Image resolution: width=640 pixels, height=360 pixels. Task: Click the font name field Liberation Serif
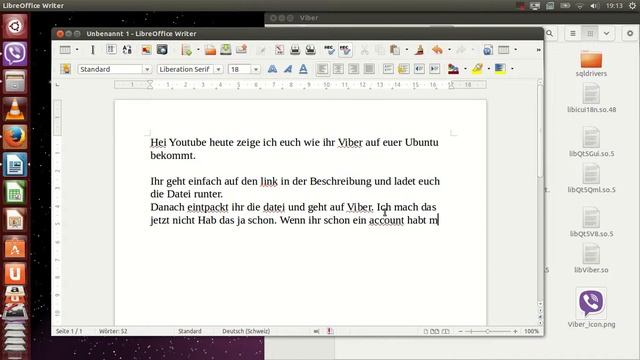pos(186,69)
